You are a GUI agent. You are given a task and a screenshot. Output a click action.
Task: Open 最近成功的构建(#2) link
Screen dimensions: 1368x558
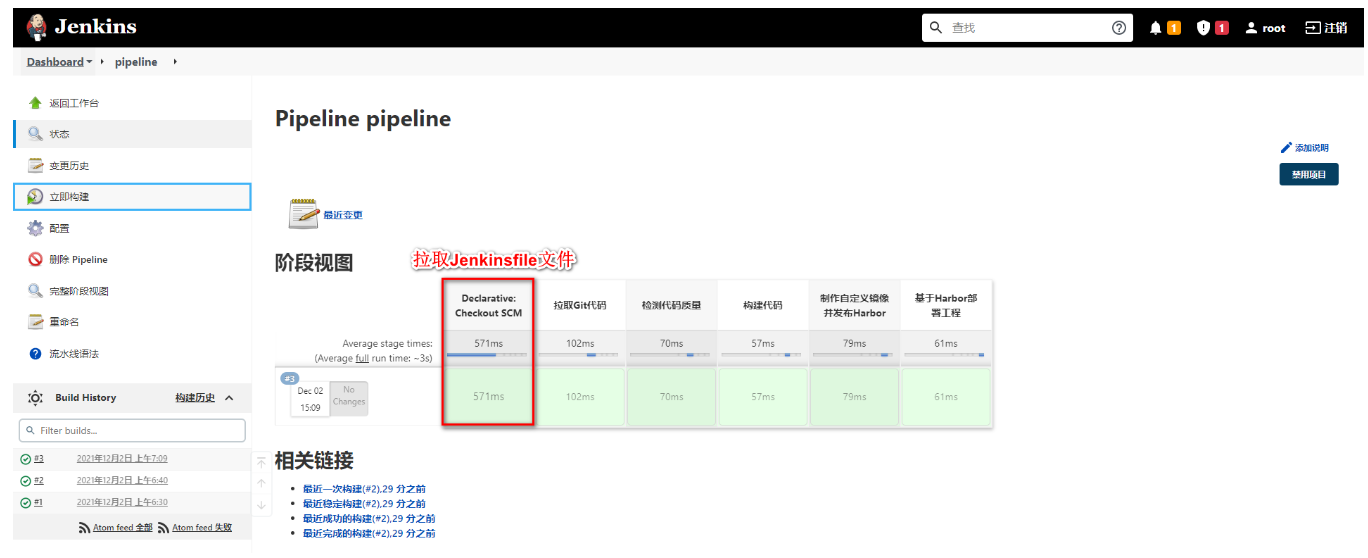coord(369,519)
